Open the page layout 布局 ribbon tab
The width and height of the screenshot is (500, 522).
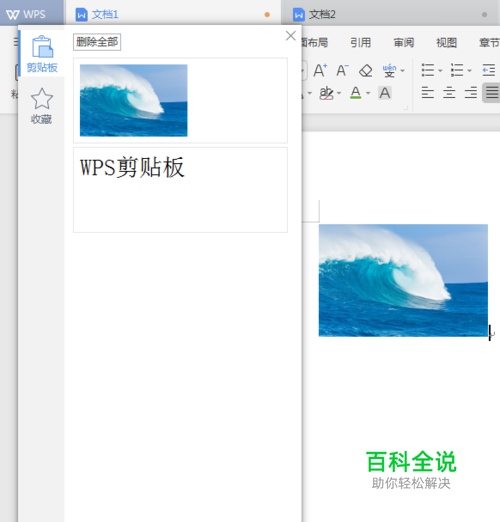tap(315, 43)
